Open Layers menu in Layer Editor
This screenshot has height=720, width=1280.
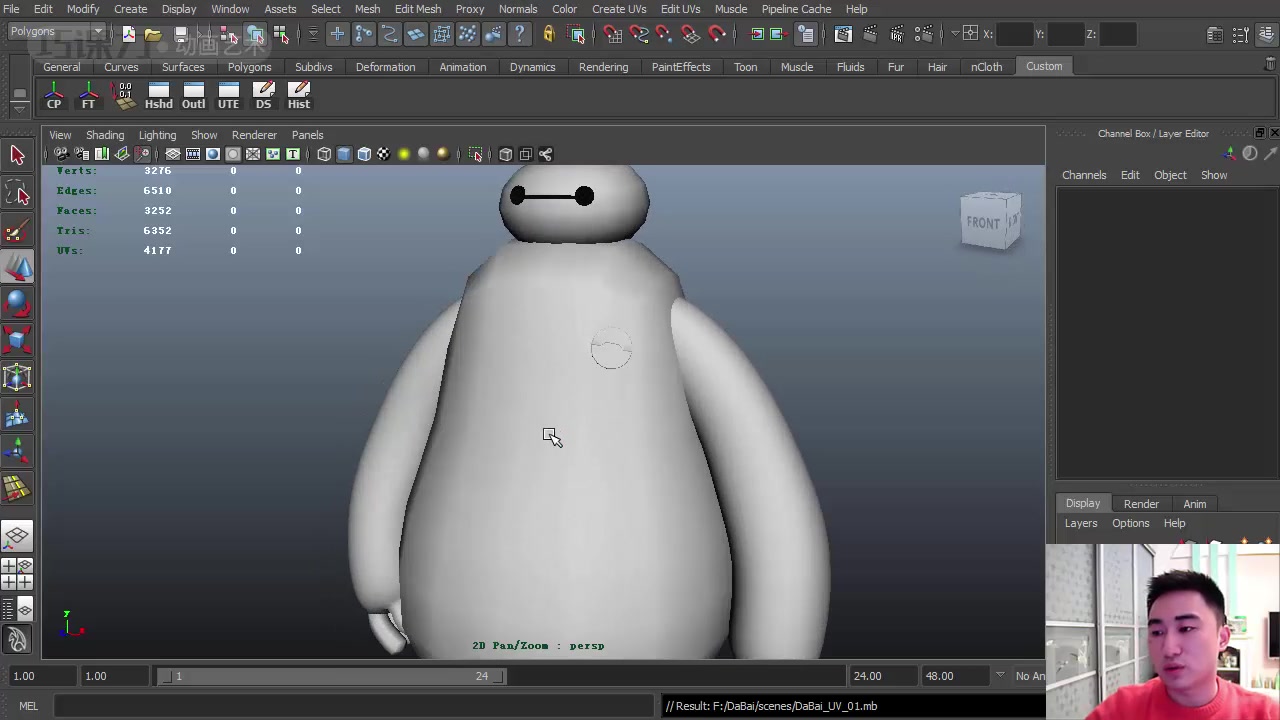(x=1081, y=523)
